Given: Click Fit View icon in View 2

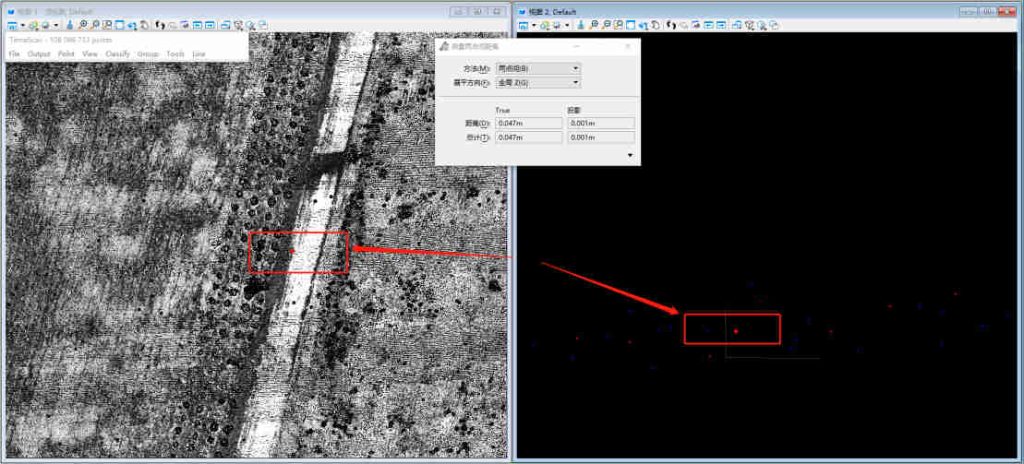Looking at the screenshot, I should (x=631, y=25).
